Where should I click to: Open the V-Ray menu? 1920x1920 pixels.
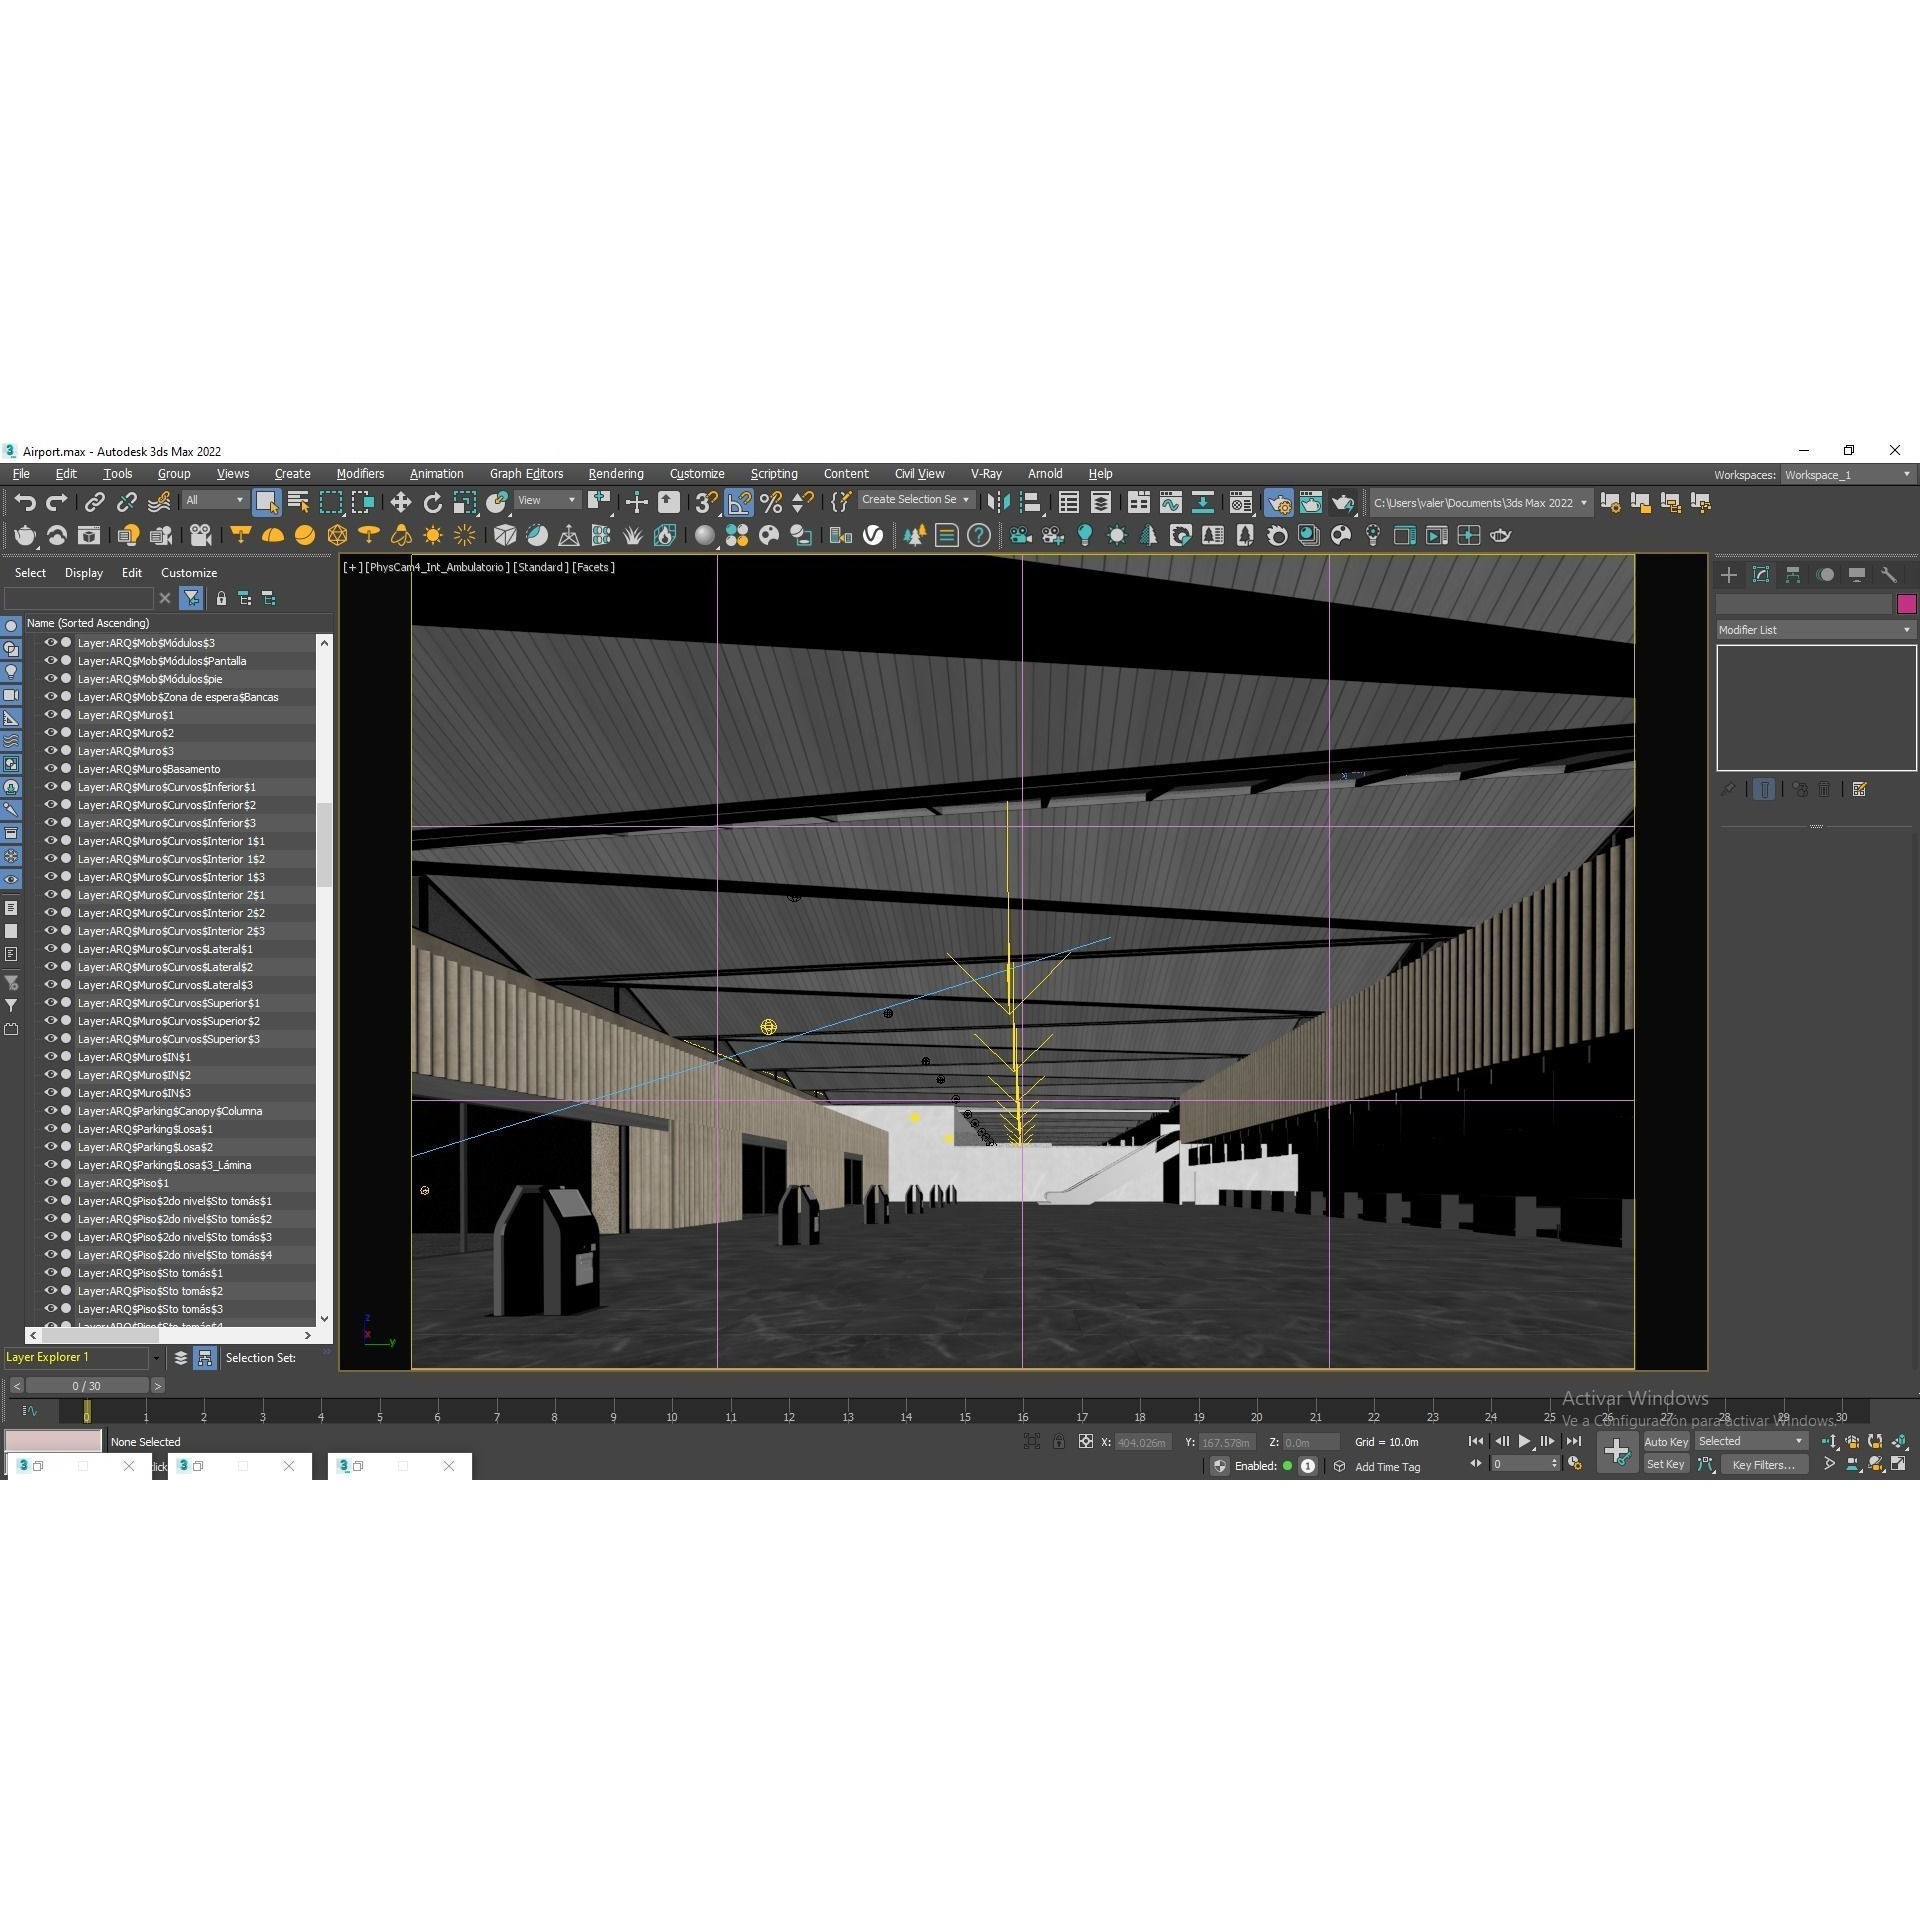click(x=986, y=474)
